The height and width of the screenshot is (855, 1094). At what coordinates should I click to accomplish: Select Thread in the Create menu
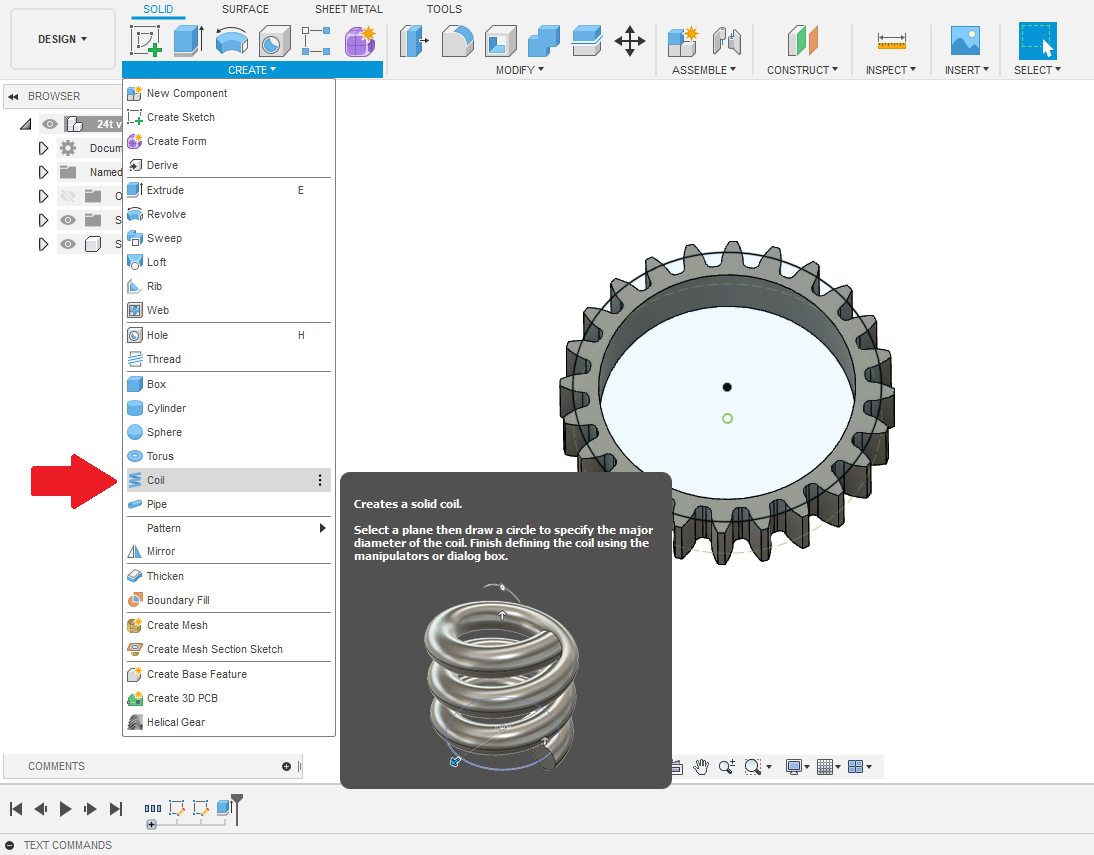click(x=163, y=359)
